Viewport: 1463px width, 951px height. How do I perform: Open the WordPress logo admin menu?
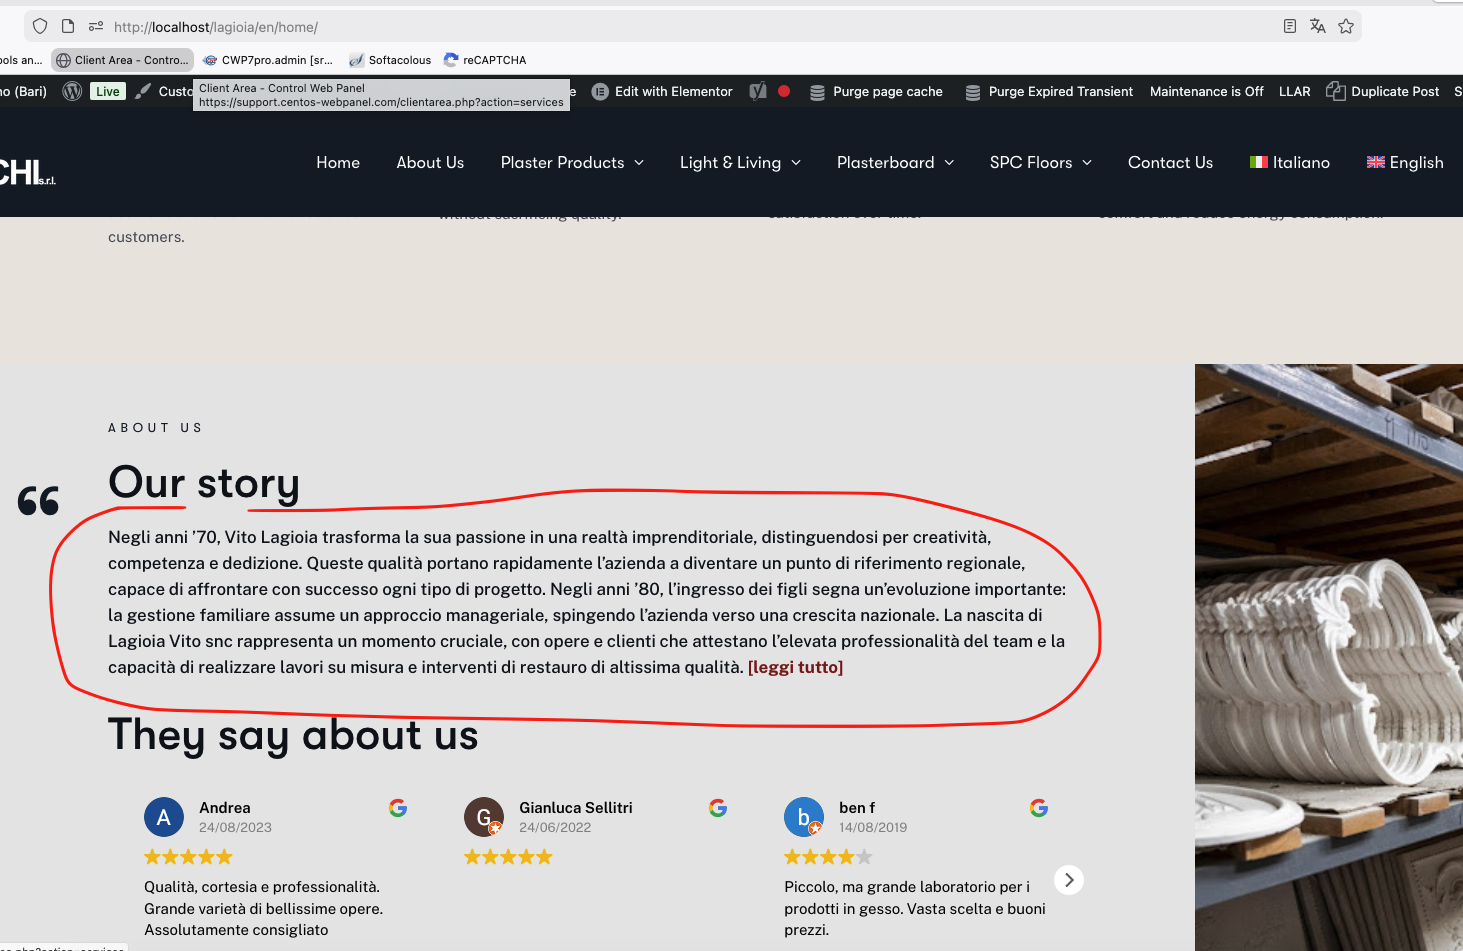tap(72, 92)
